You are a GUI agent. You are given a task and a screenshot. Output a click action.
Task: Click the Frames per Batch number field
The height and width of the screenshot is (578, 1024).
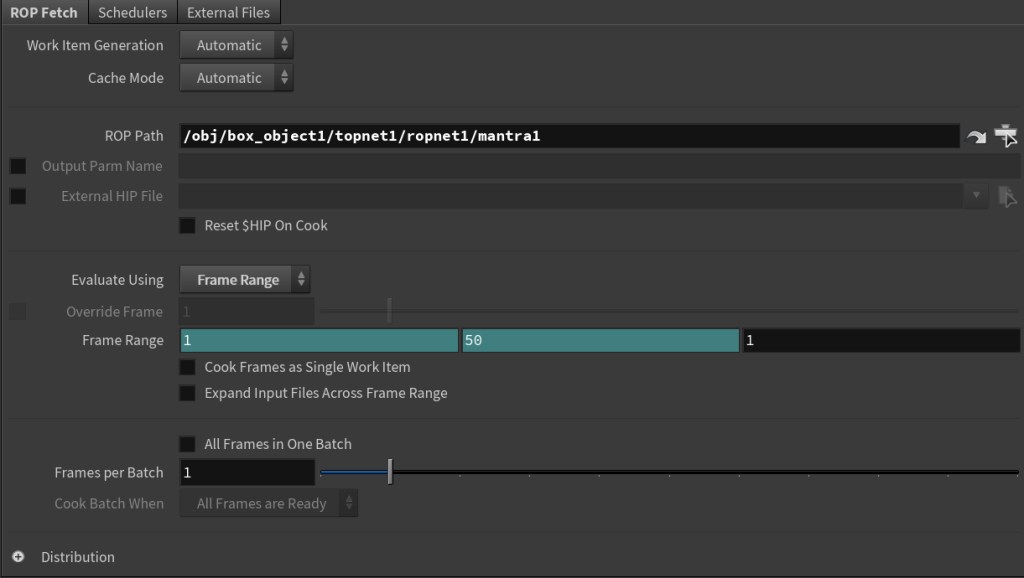(247, 473)
